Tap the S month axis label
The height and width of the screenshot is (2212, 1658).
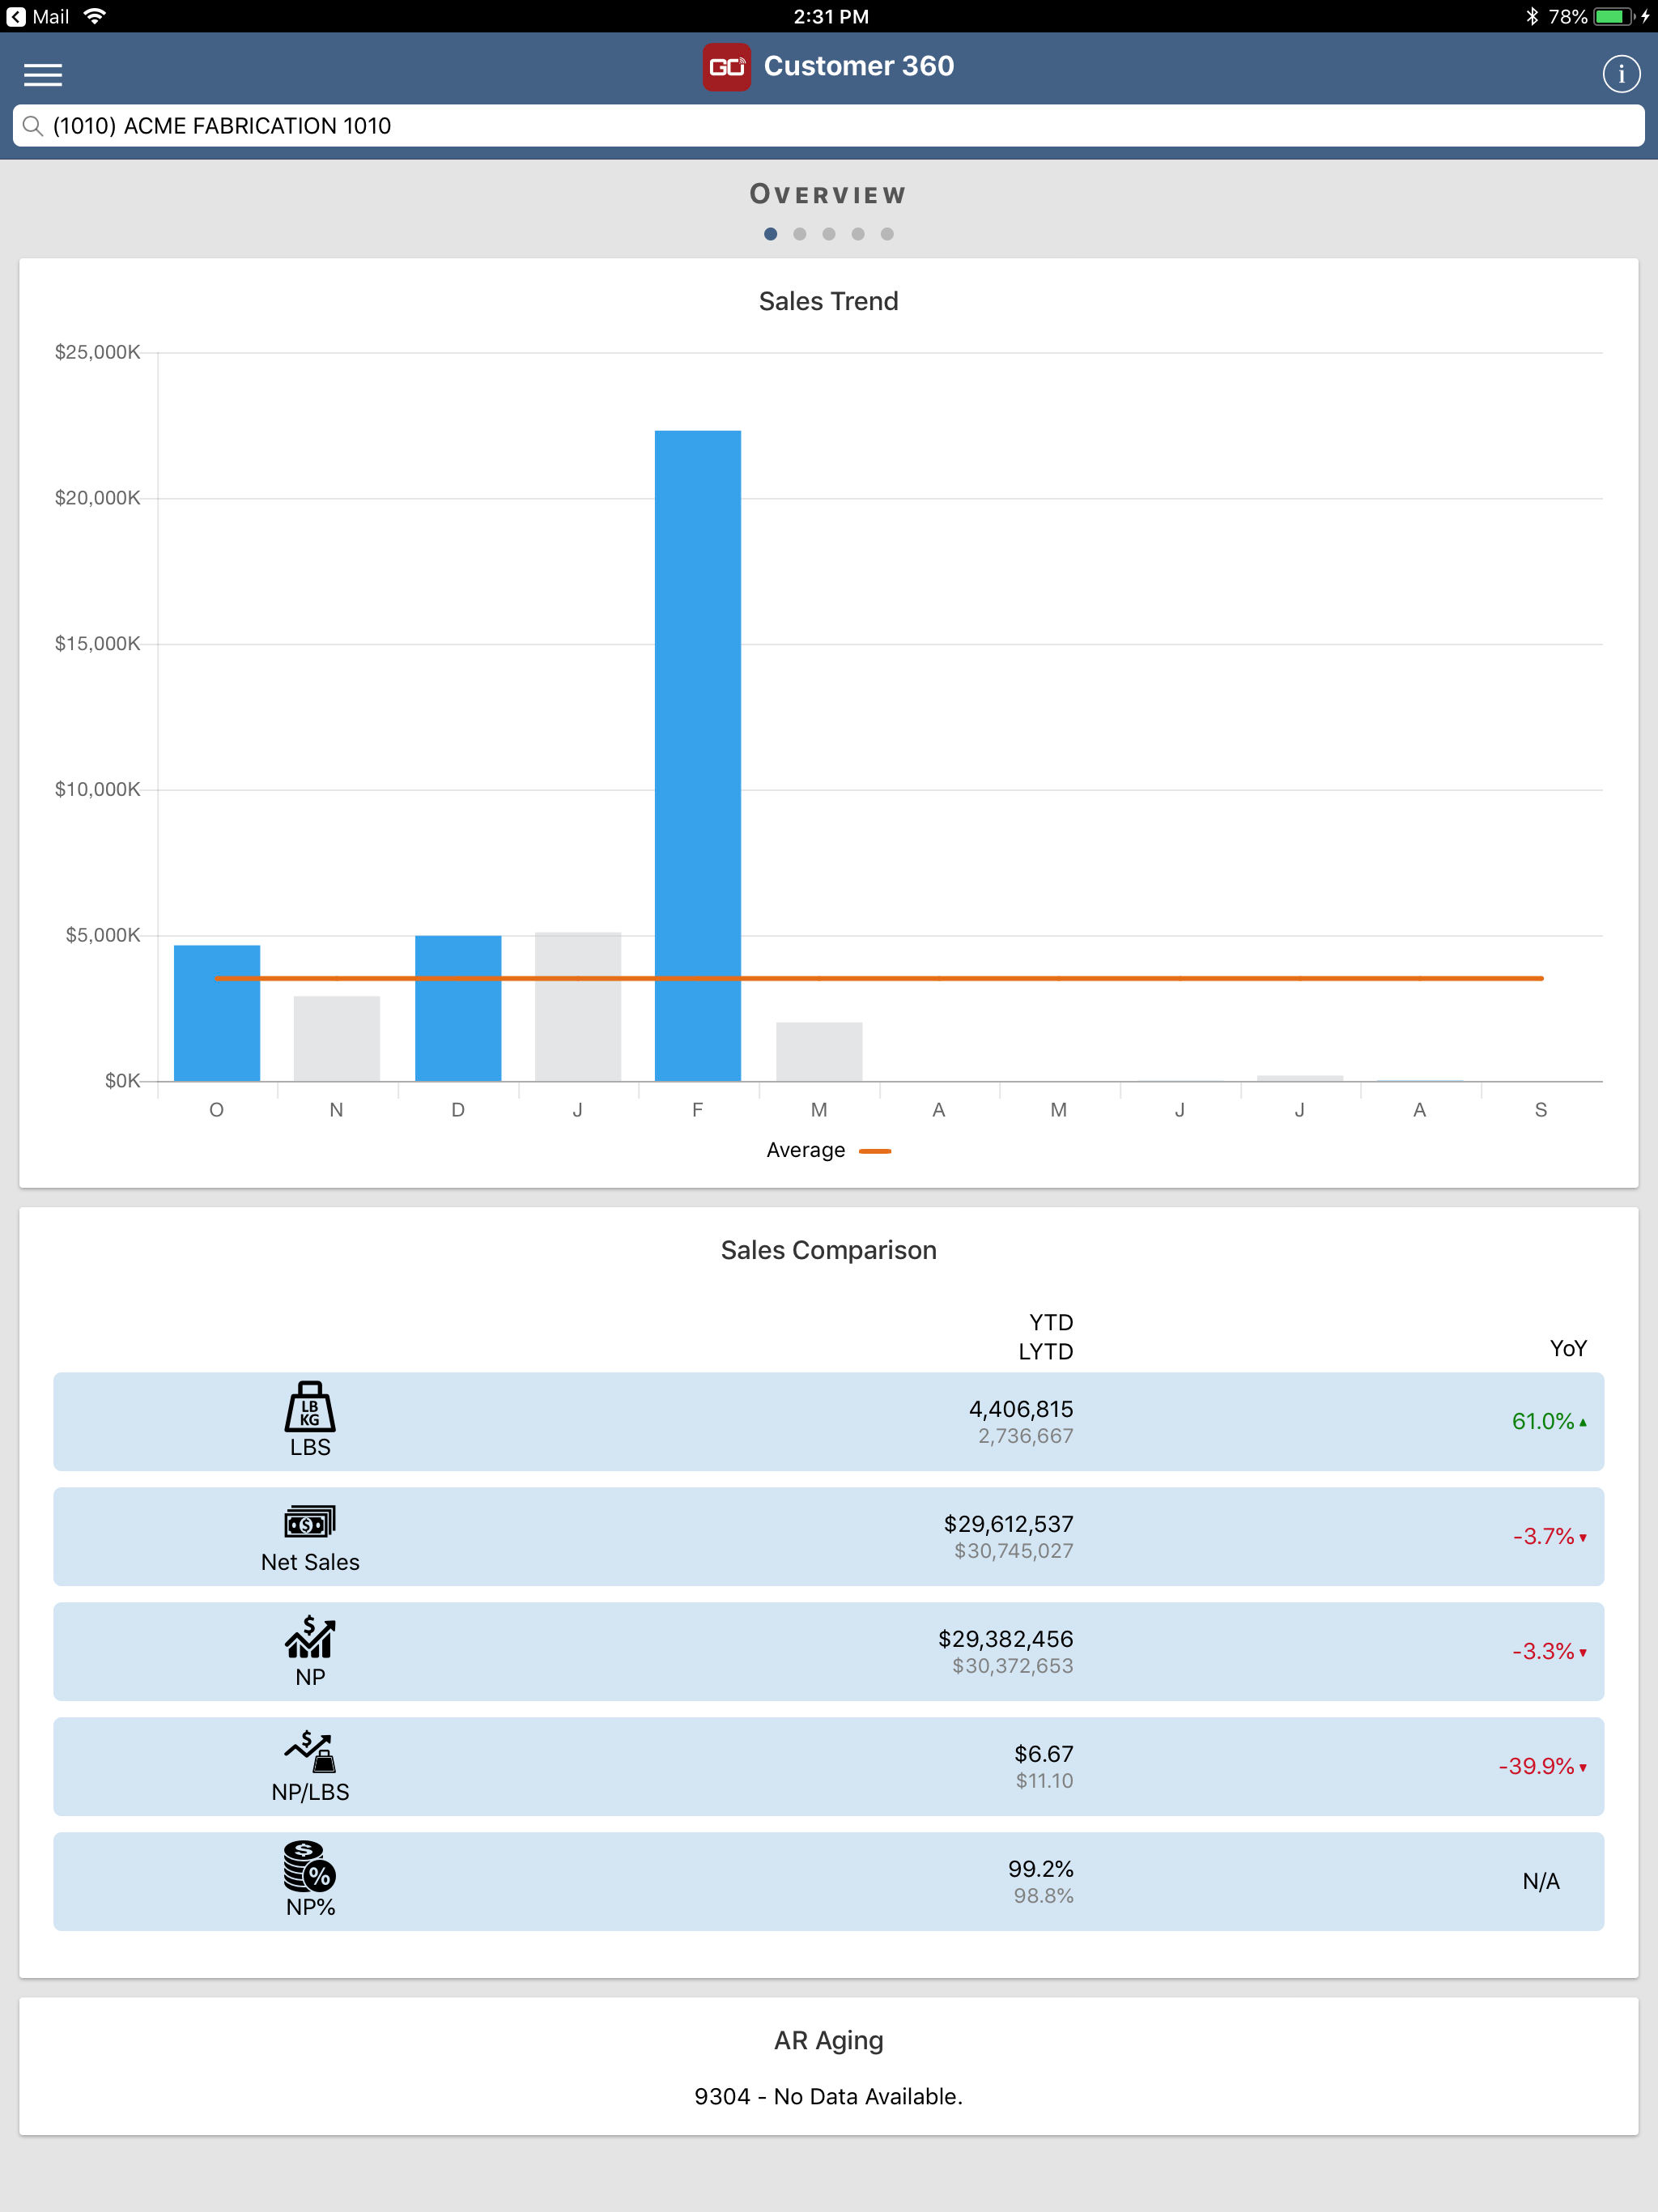tap(1541, 1110)
